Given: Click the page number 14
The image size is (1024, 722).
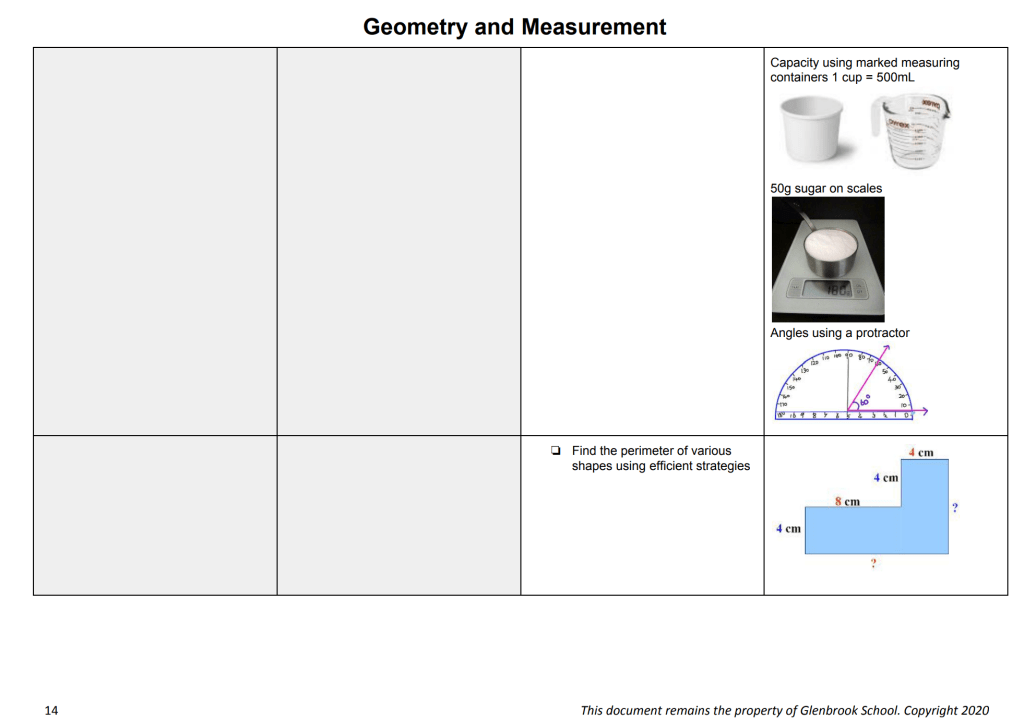Looking at the screenshot, I should coord(51,710).
